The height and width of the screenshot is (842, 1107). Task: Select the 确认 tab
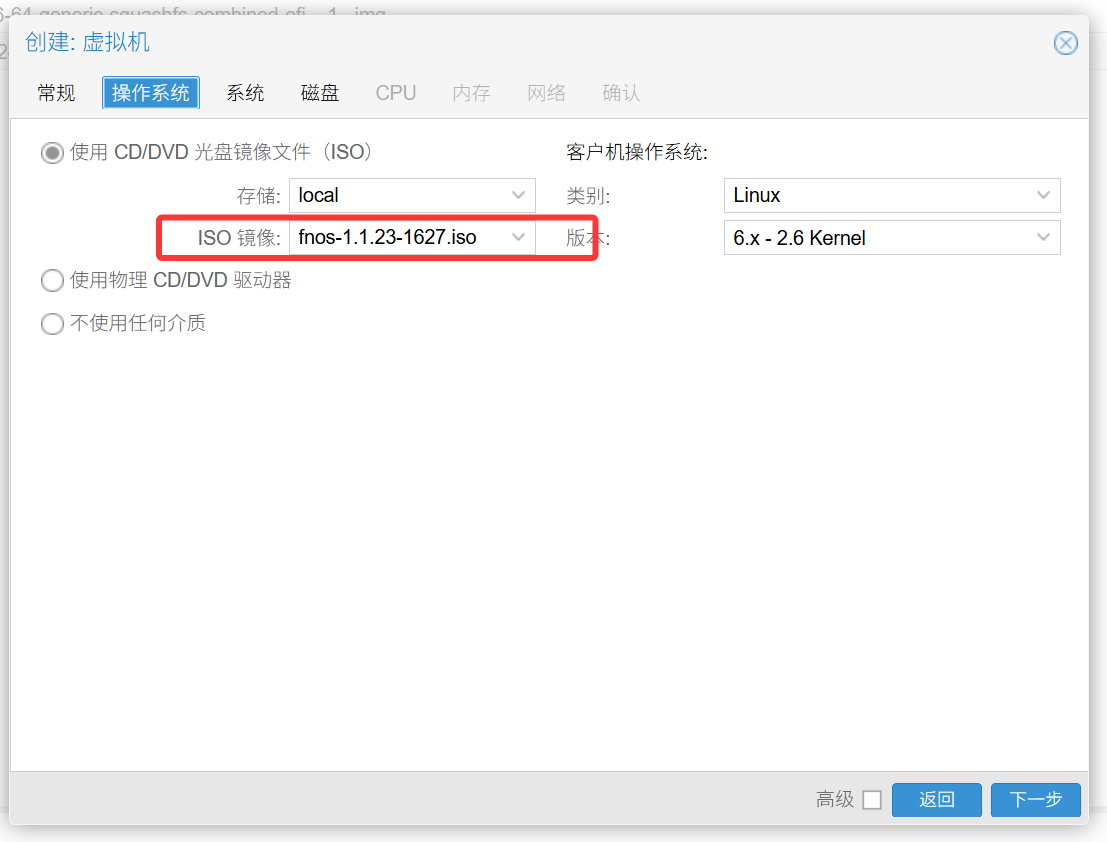(621, 93)
